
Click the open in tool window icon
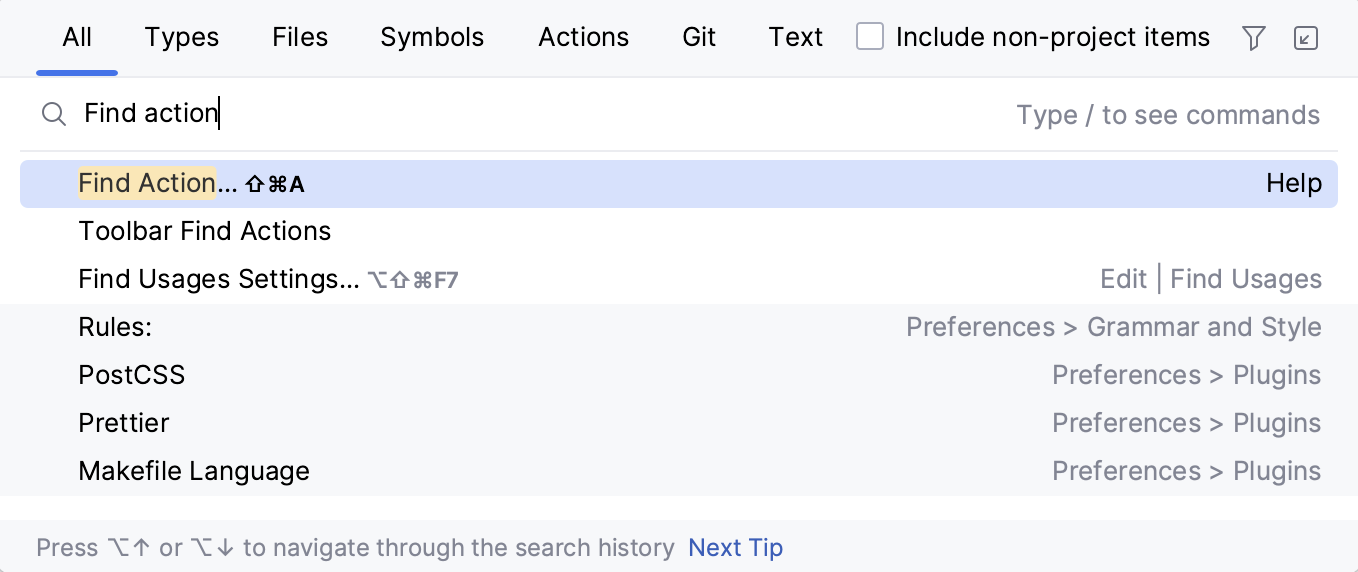1306,38
